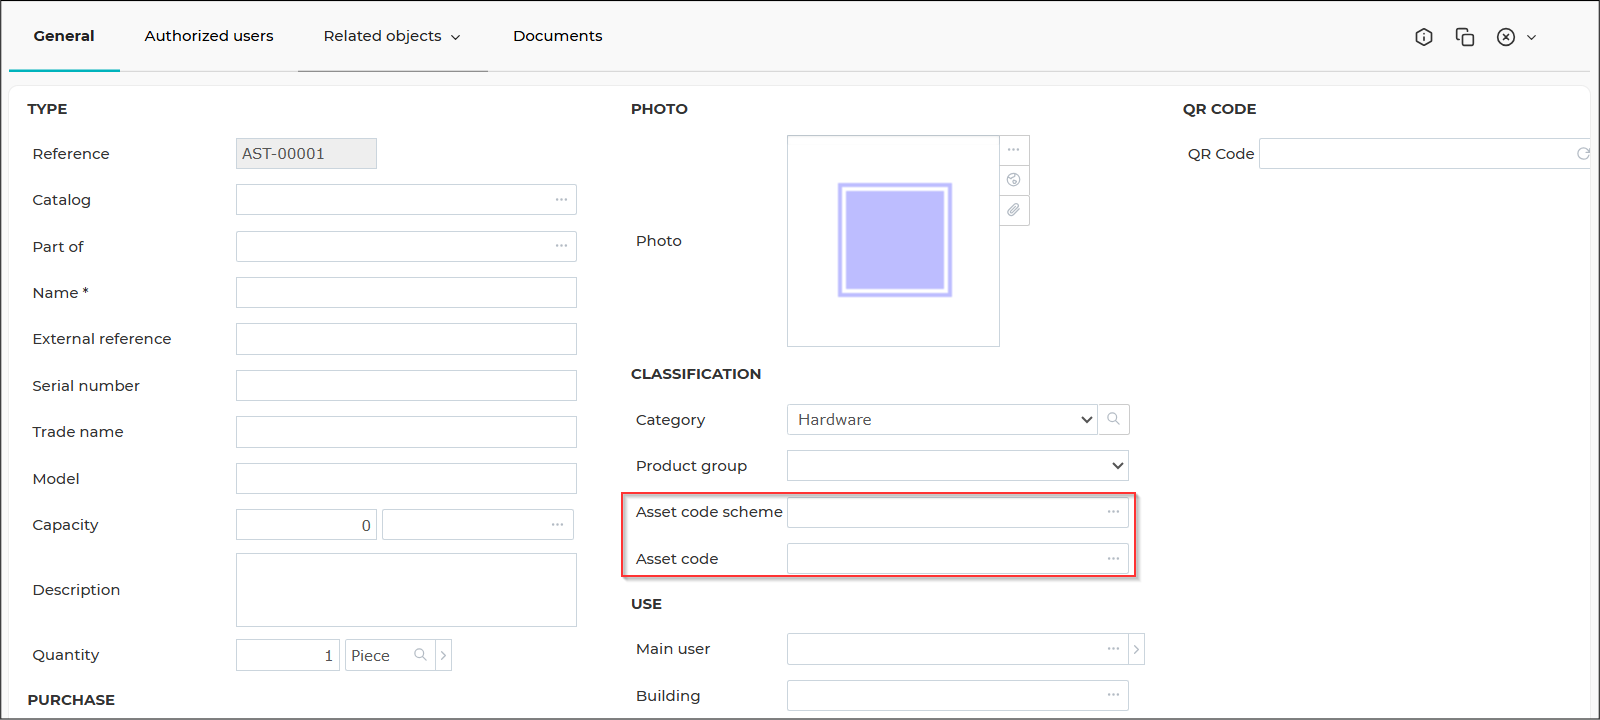The width and height of the screenshot is (1600, 720).
Task: Open Asset code scheme lookup ellipsis
Action: click(1113, 512)
